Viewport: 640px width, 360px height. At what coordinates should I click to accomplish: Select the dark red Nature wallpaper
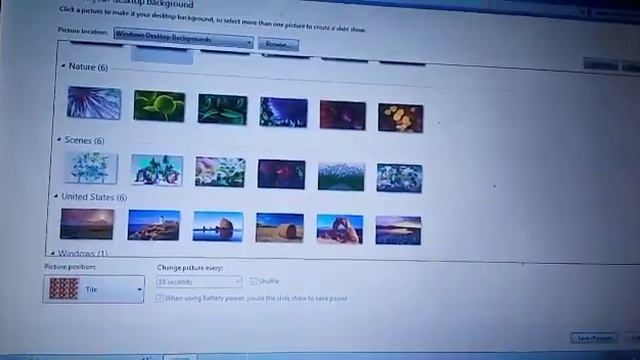click(342, 116)
